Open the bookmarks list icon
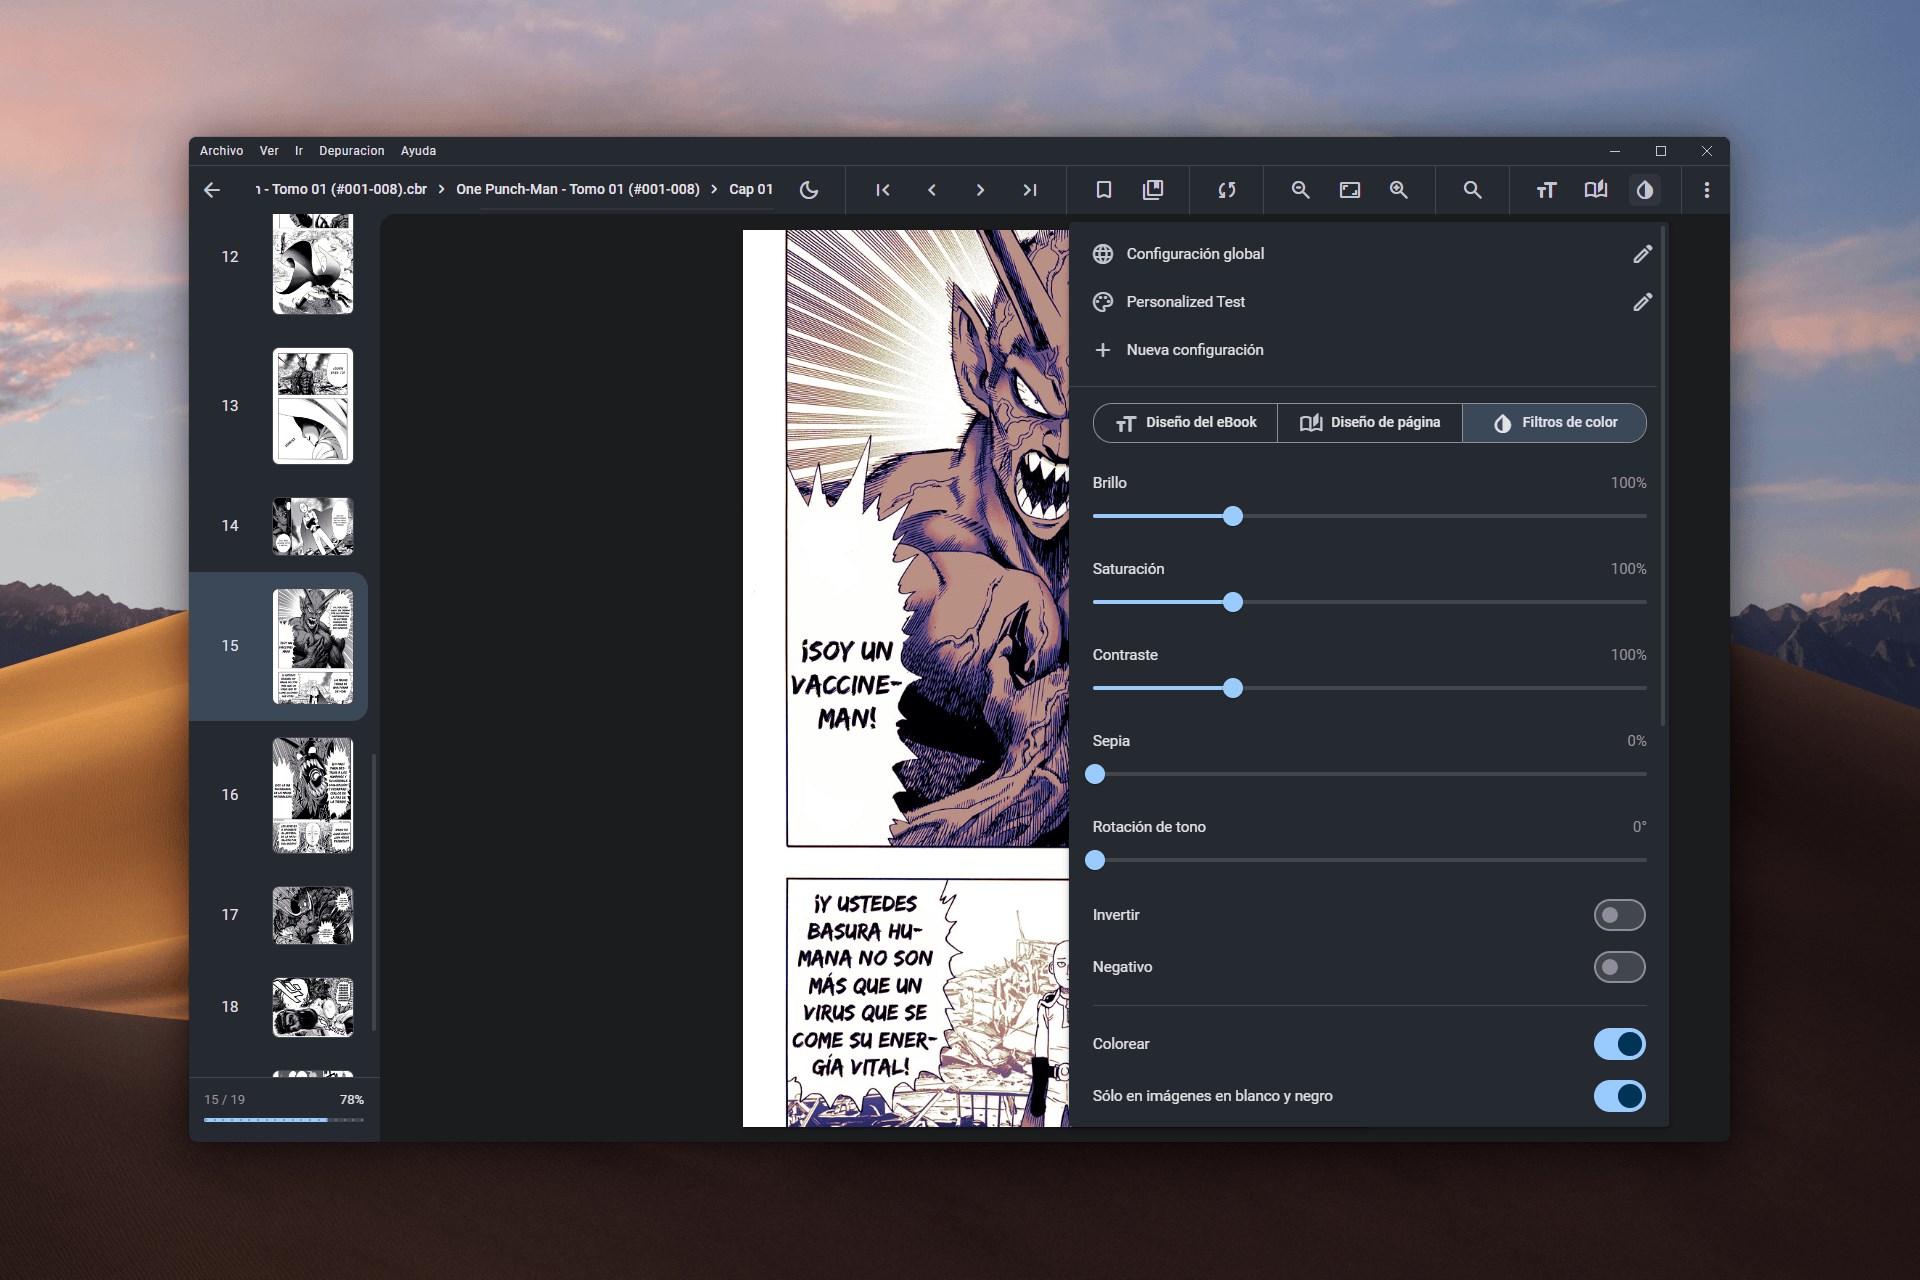1920x1280 pixels. [1154, 190]
